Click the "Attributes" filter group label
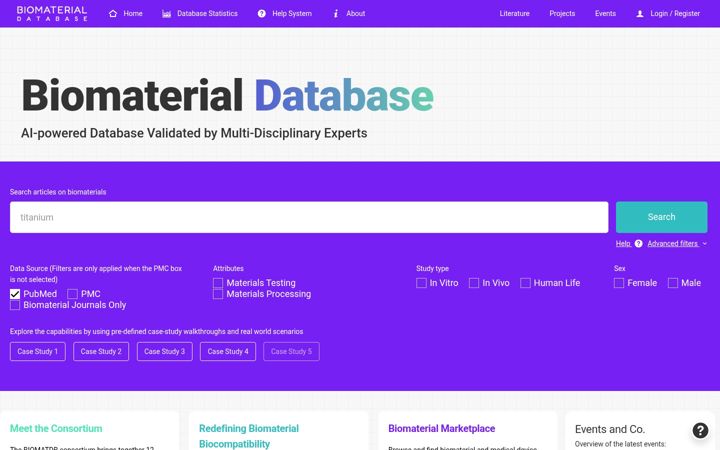 tap(228, 269)
